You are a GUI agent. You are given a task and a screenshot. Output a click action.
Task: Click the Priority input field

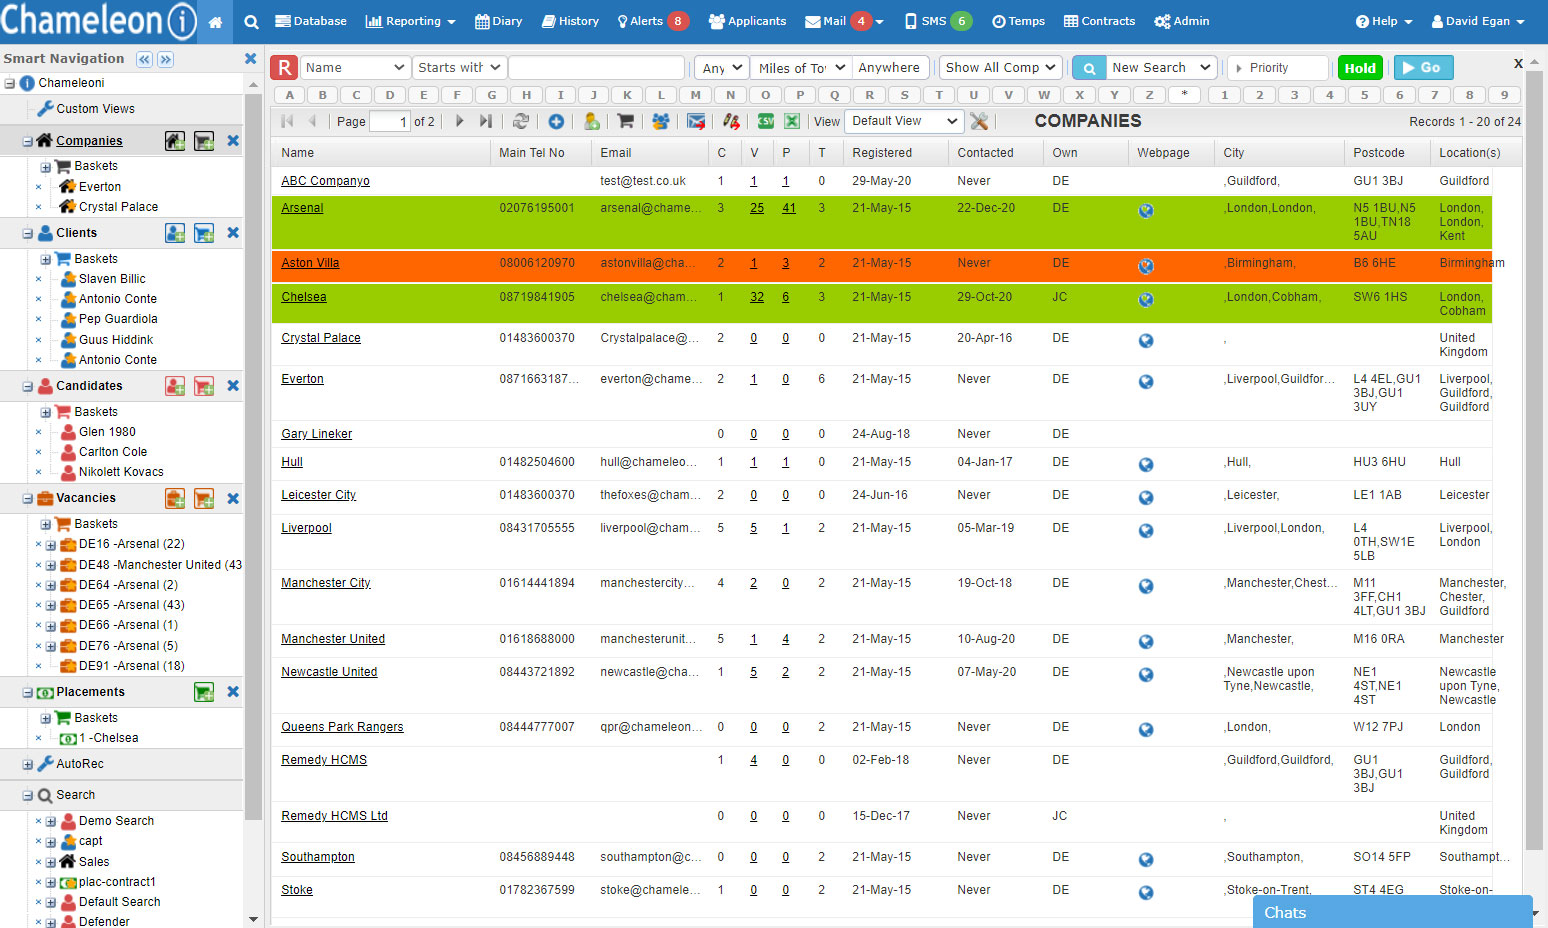1278,67
